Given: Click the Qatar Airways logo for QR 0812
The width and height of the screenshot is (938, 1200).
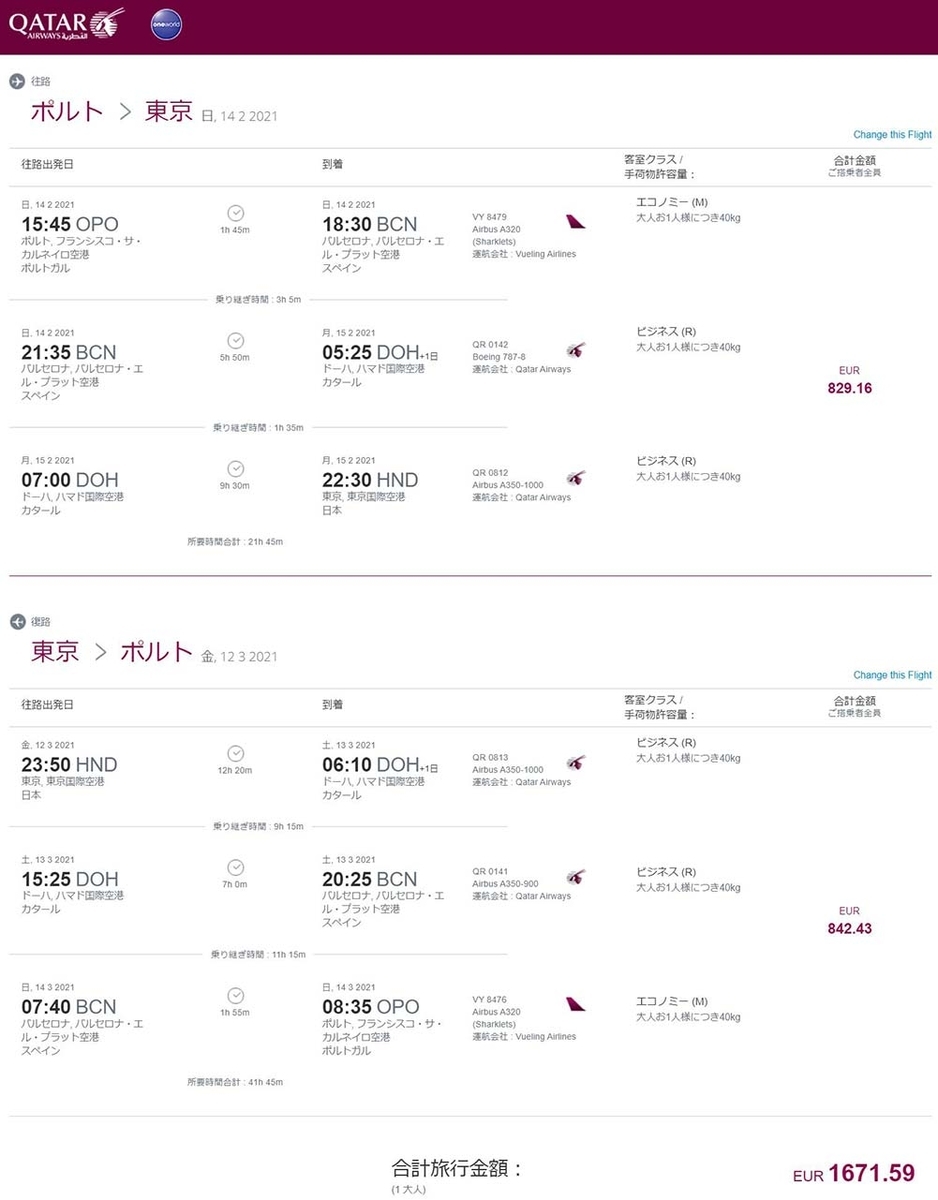Looking at the screenshot, I should tap(575, 478).
